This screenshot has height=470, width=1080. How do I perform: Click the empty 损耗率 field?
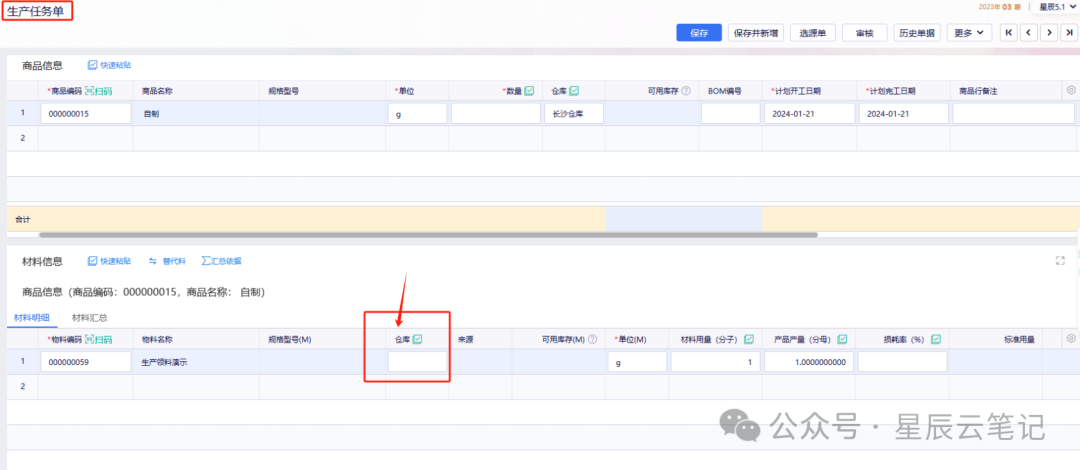click(902, 362)
